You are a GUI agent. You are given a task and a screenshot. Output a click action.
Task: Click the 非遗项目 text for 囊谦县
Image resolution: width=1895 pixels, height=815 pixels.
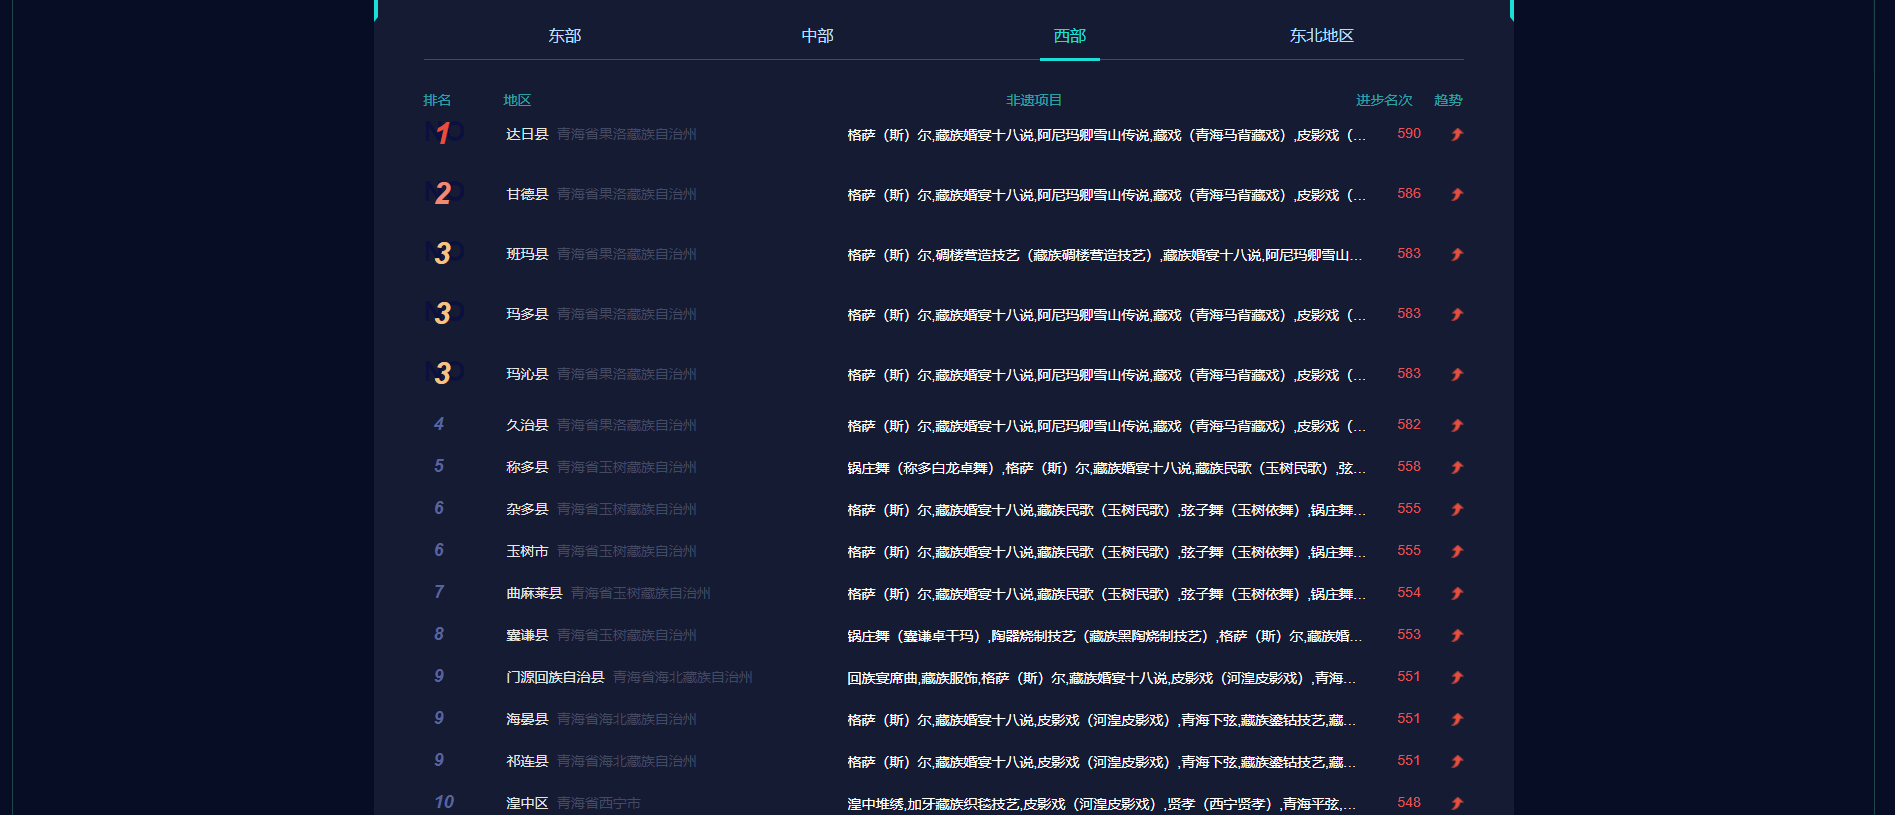click(1104, 636)
